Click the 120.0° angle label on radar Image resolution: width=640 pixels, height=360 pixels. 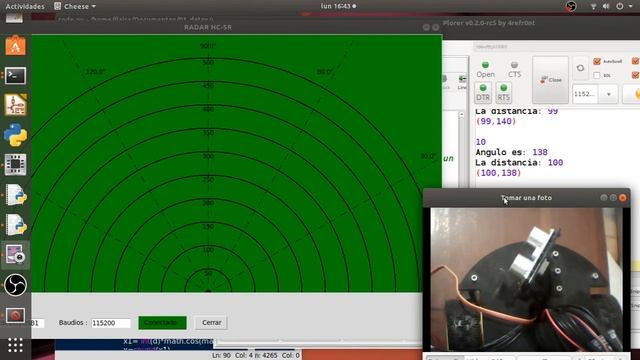coord(96,72)
